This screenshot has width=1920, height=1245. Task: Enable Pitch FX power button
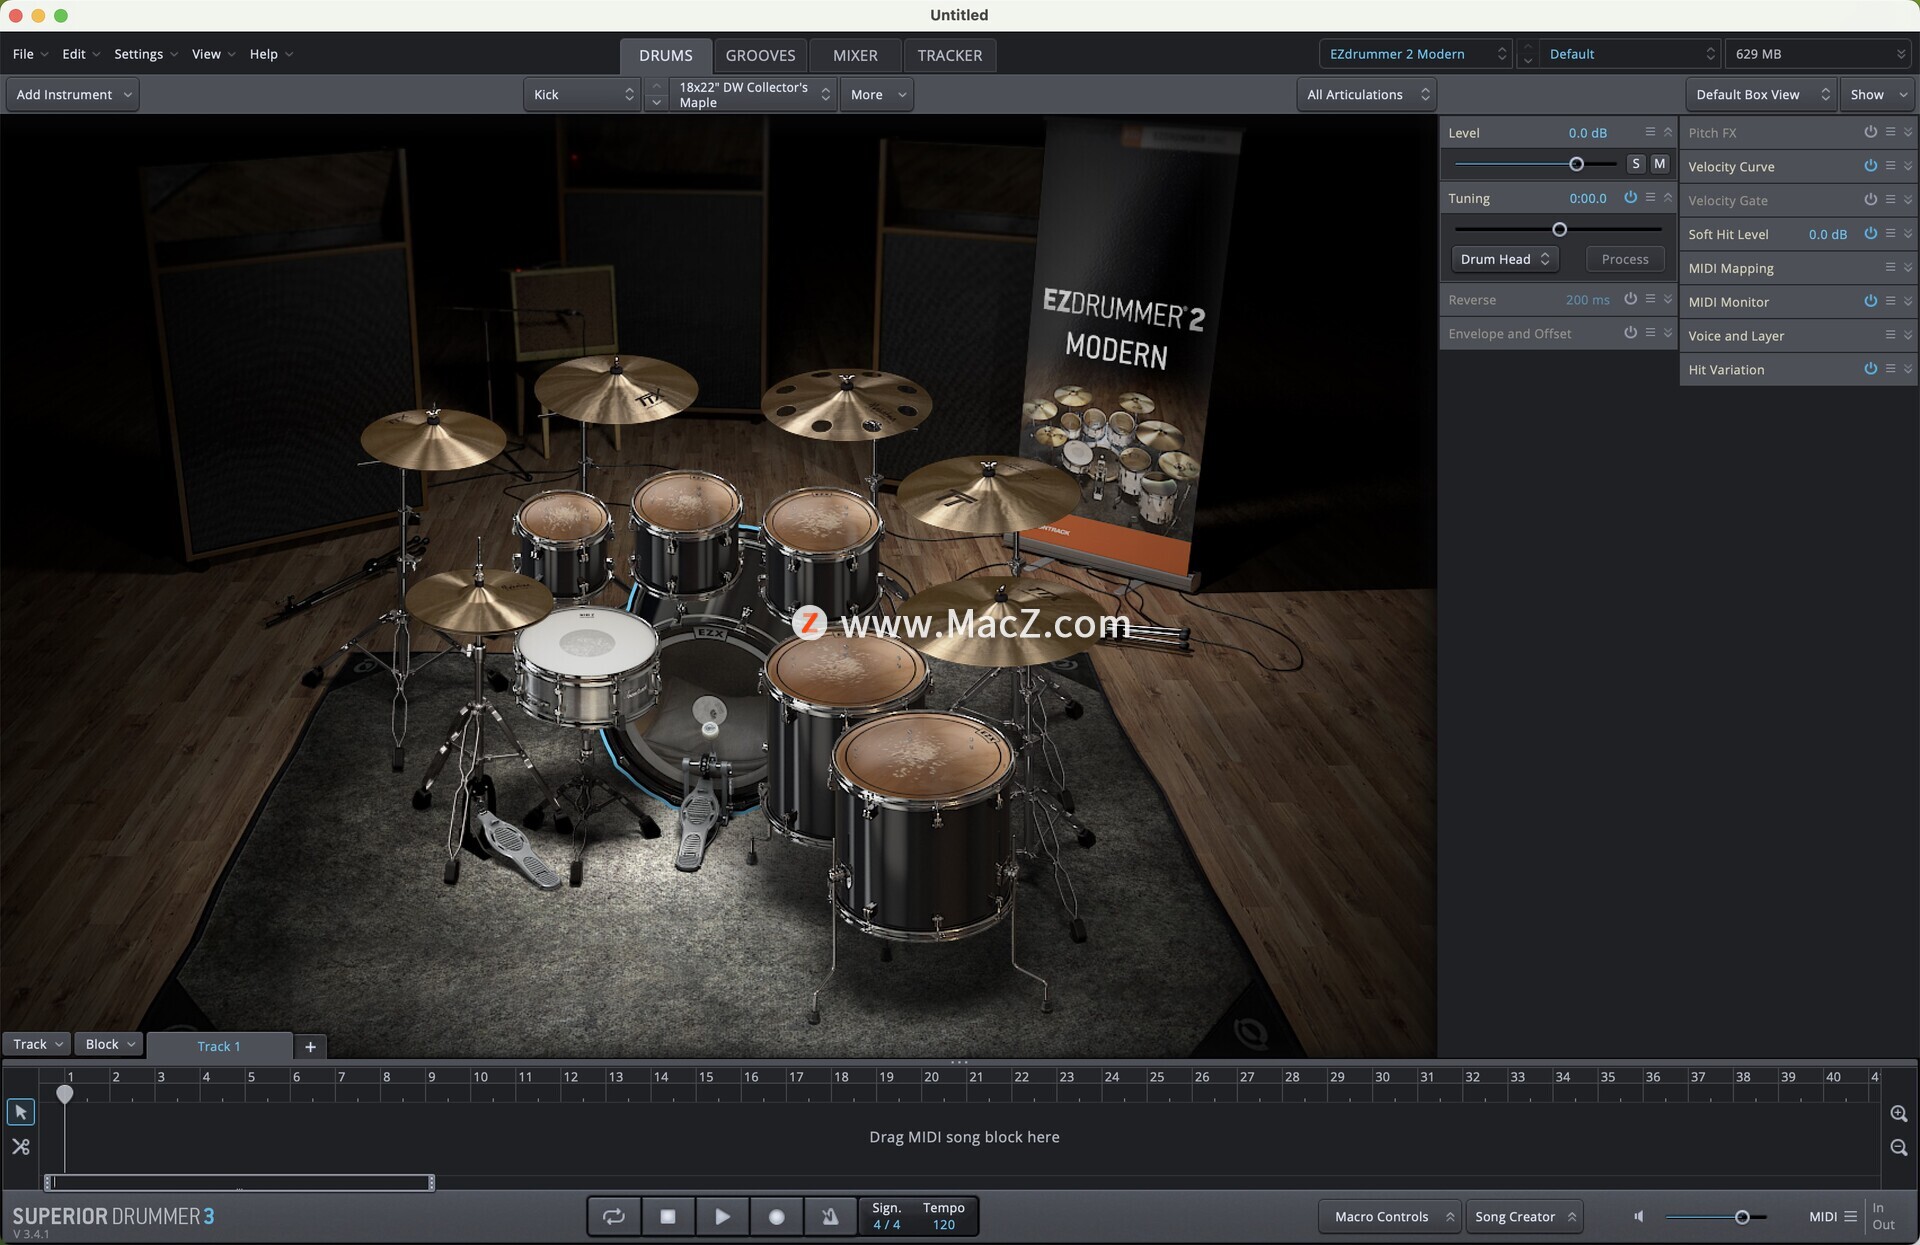1870,132
